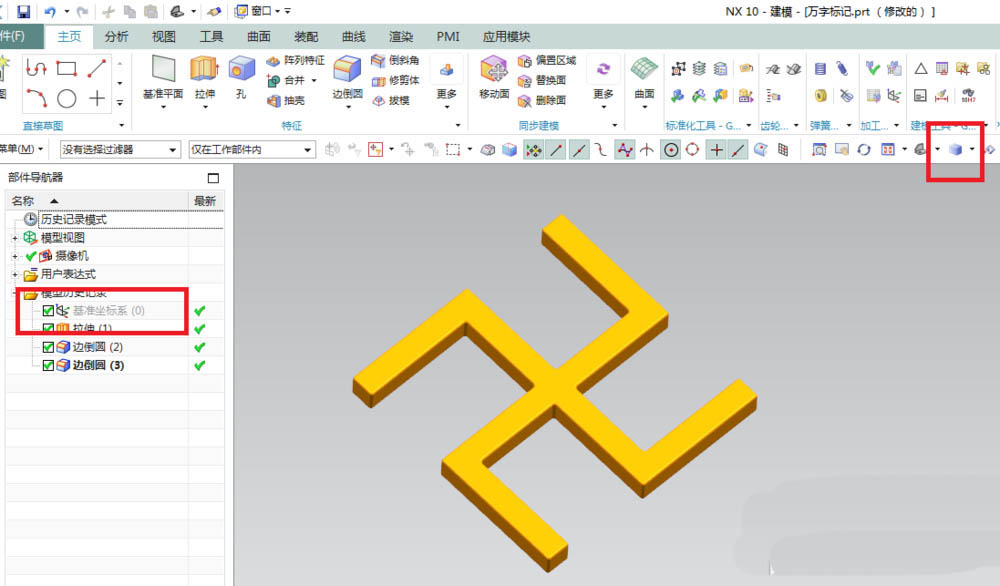Toggle the Midpoint snap option
This screenshot has width=1000, height=586.
[x=579, y=150]
